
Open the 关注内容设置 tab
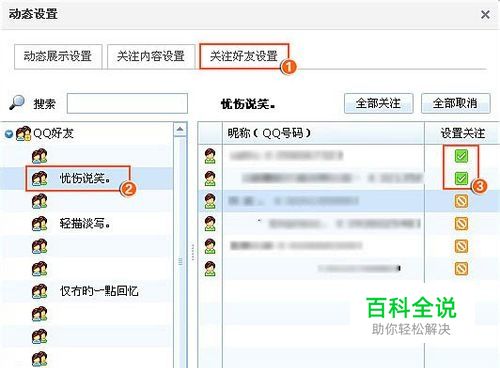pyautogui.click(x=151, y=56)
